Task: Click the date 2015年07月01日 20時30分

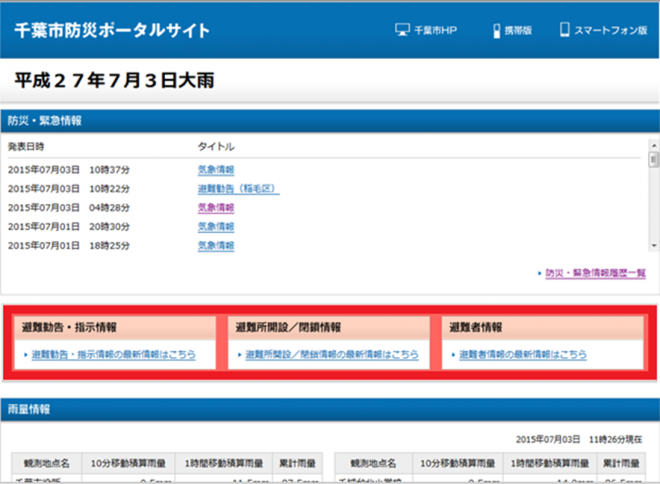Action: pyautogui.click(x=69, y=226)
